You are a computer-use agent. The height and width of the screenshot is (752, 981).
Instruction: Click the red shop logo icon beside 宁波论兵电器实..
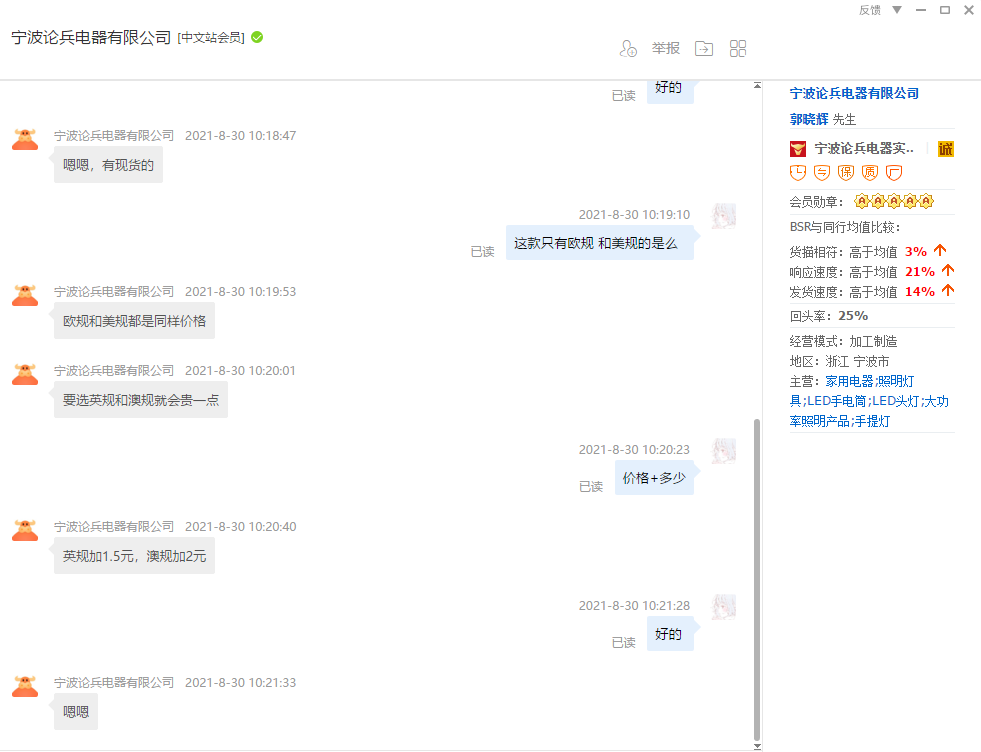click(x=798, y=149)
